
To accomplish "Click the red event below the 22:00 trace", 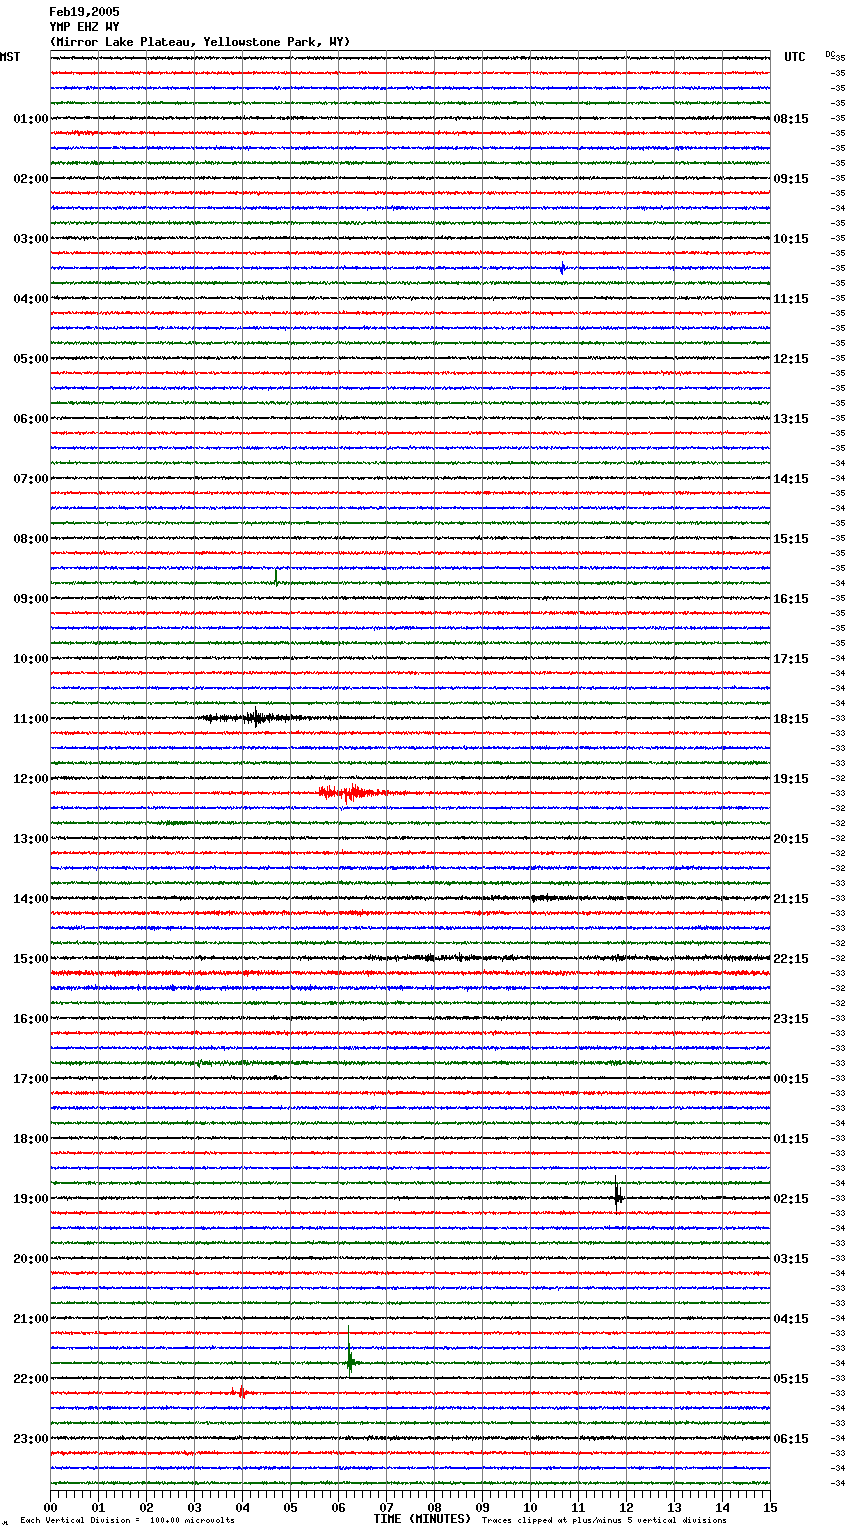I will click(240, 1392).
